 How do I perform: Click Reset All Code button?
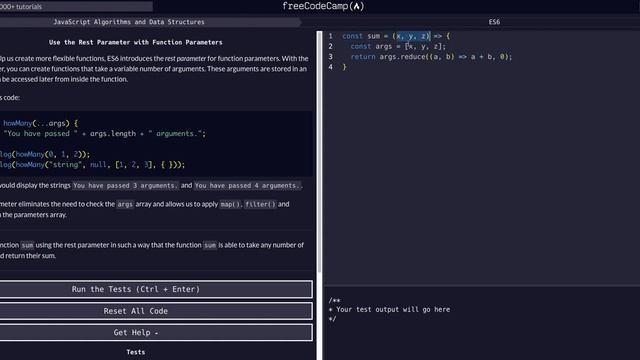(x=156, y=311)
